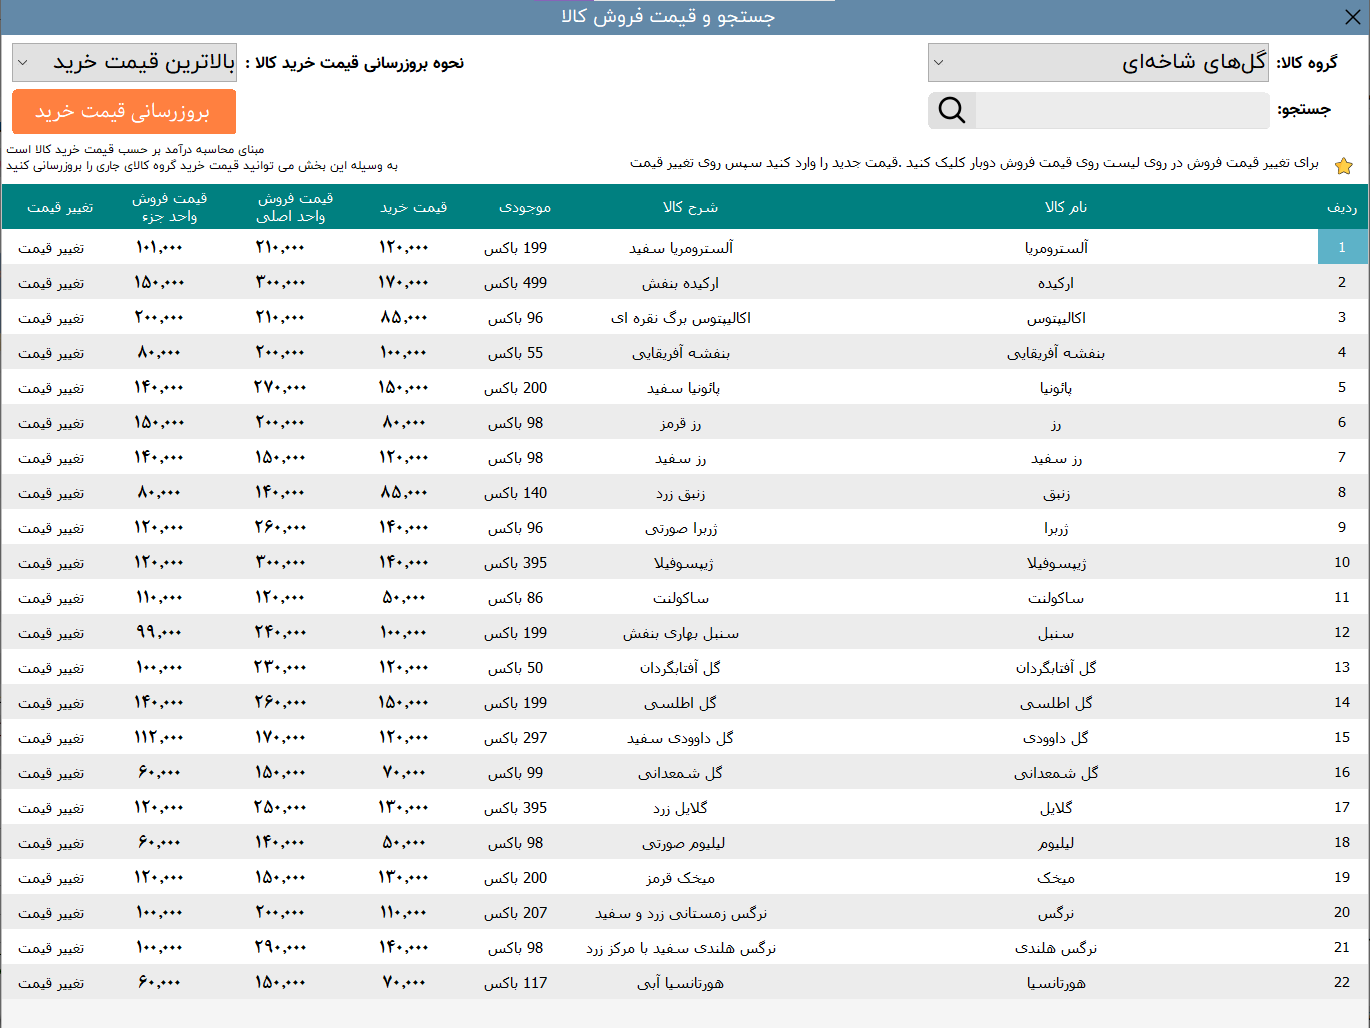Screen dimensions: 1370x1028
Task: Click row number 10 cell
Action: 1342,562
